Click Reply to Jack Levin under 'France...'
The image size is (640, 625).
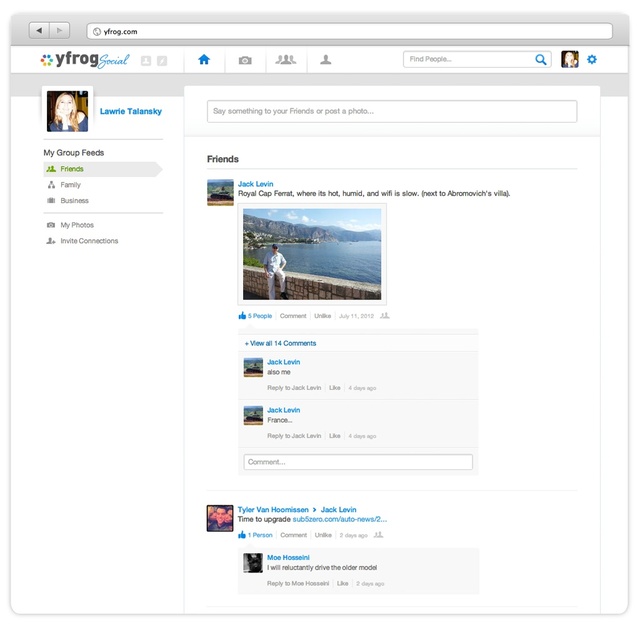[294, 436]
